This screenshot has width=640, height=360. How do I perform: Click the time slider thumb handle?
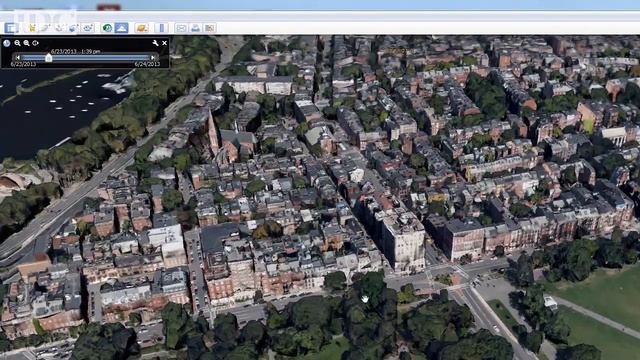tap(49, 58)
